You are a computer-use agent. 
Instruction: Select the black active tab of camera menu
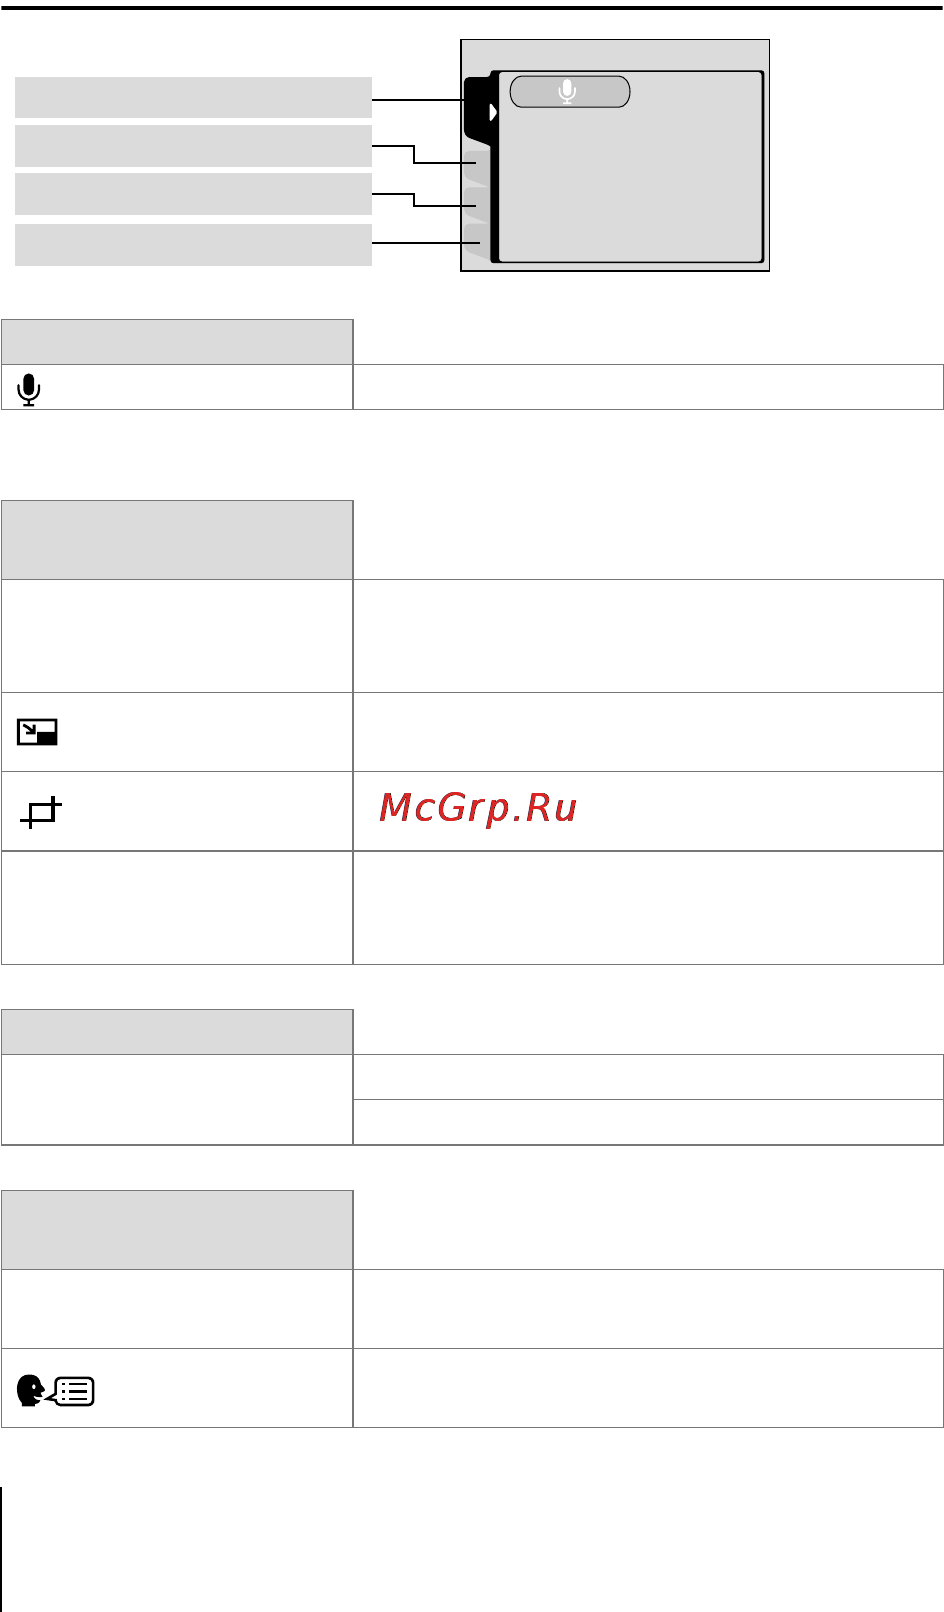(x=480, y=108)
